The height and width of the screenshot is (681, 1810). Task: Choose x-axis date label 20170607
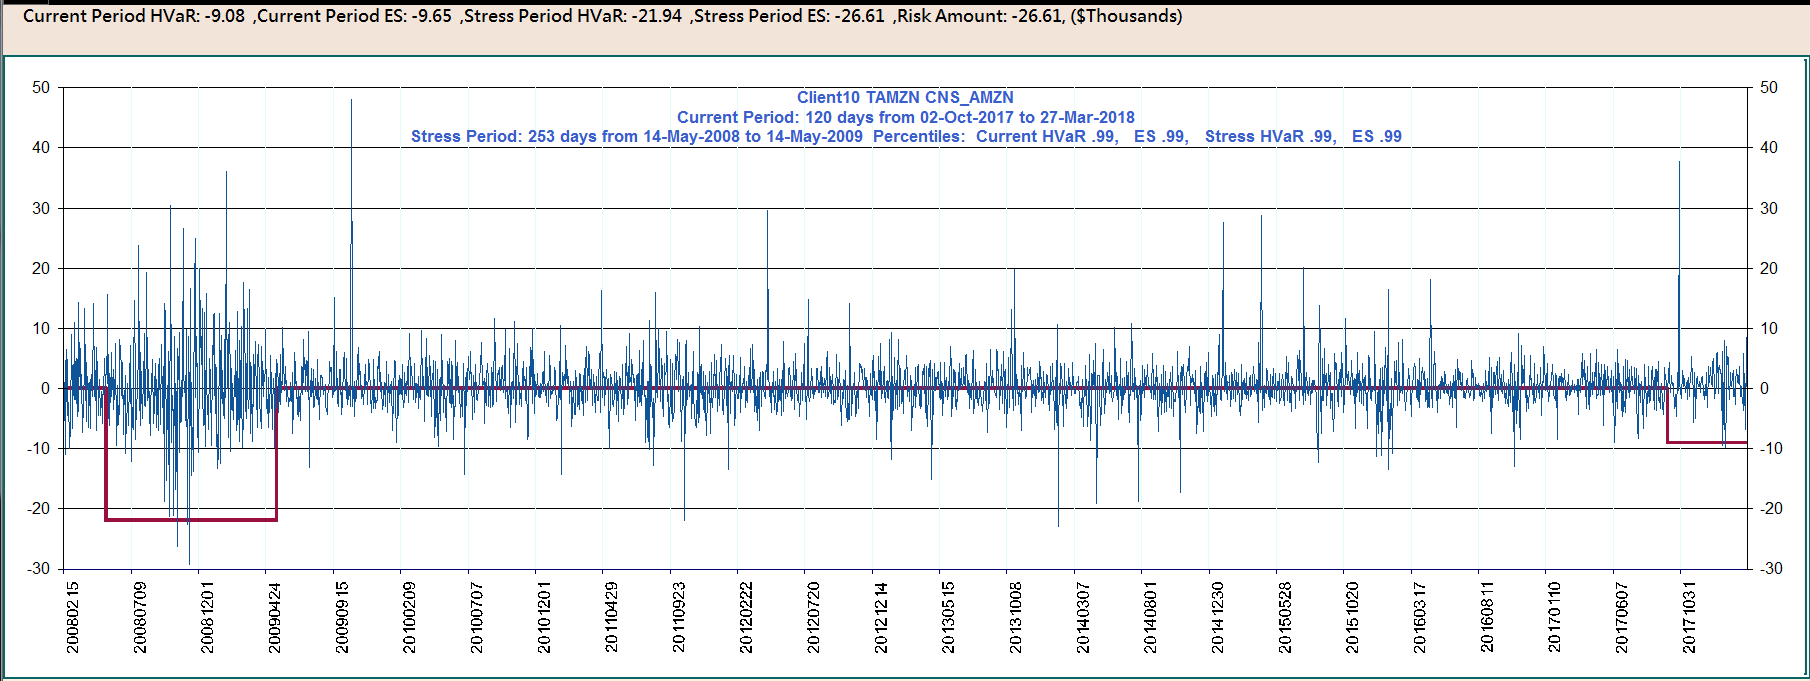coord(1623,618)
